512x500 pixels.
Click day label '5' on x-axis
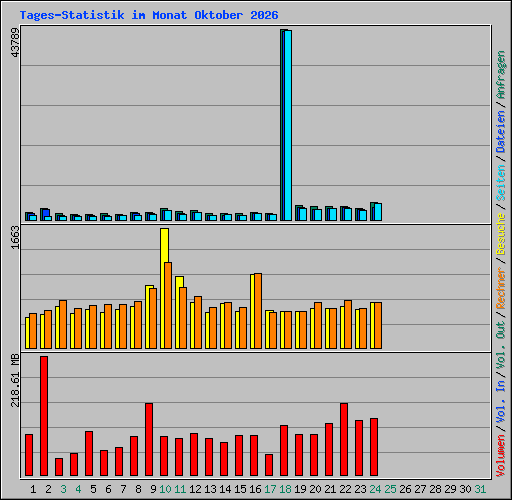(93, 489)
